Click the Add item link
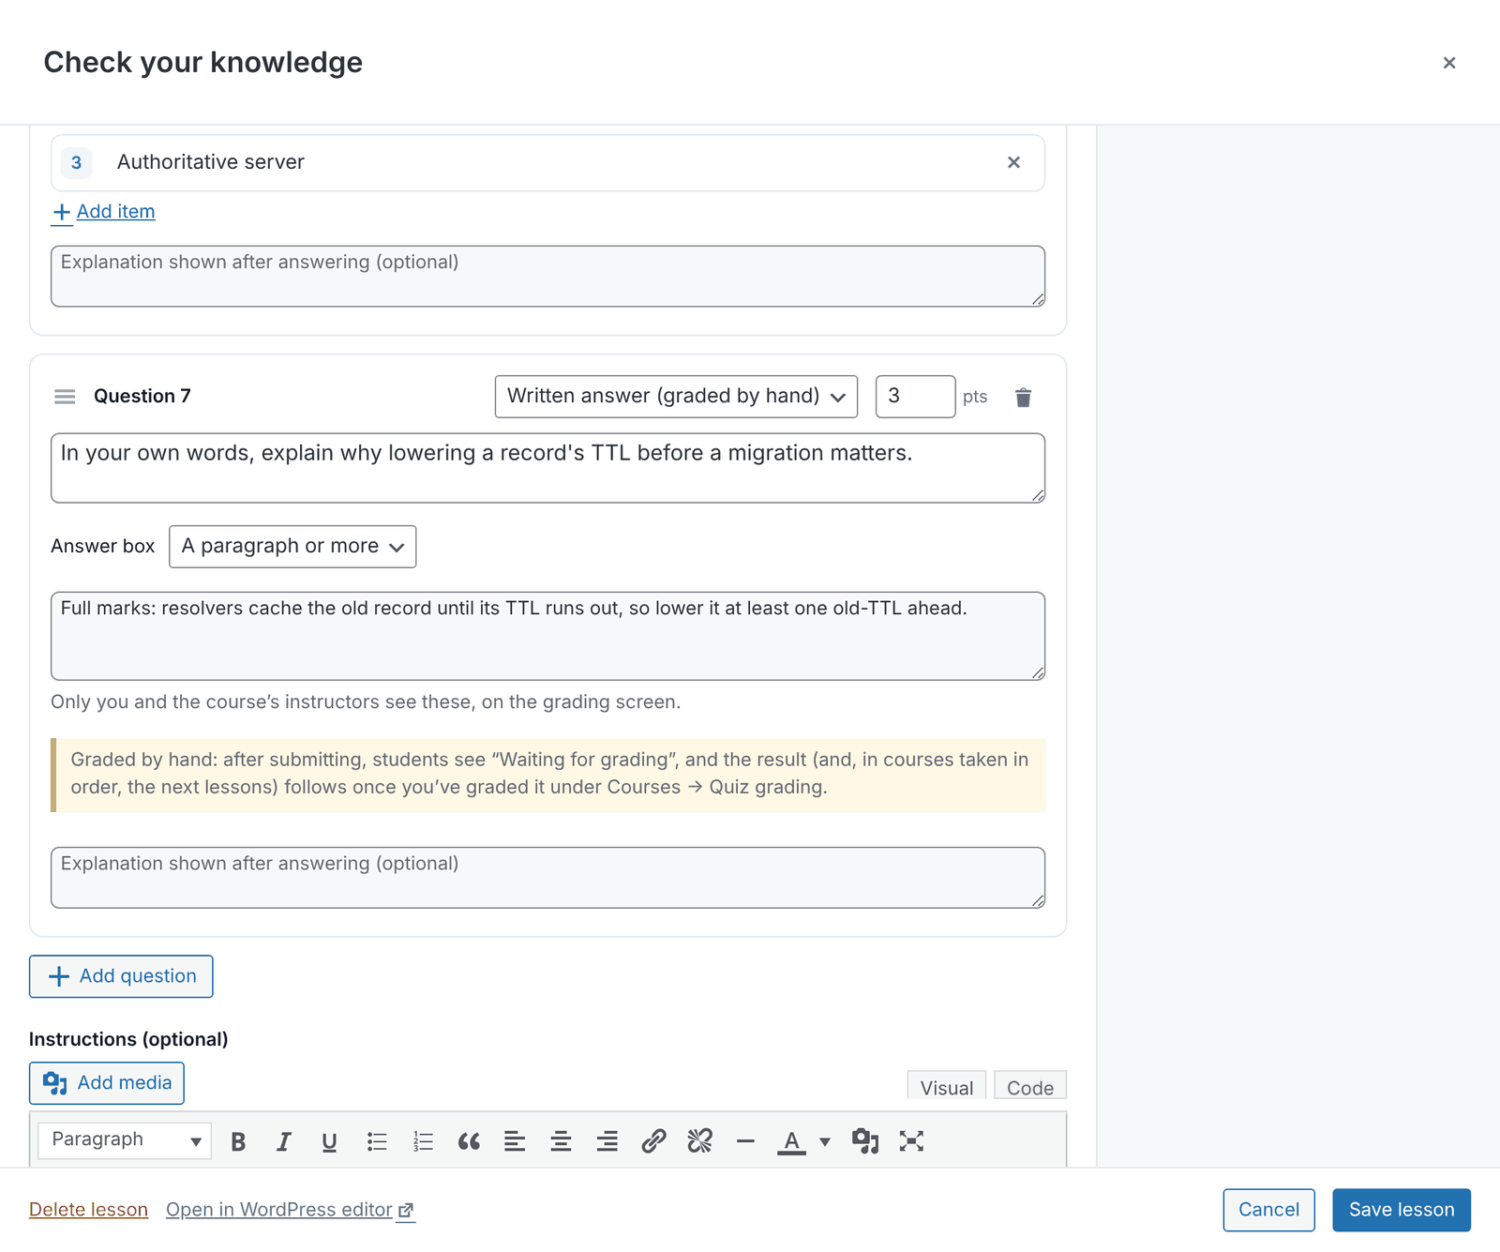The width and height of the screenshot is (1500, 1252). [104, 212]
